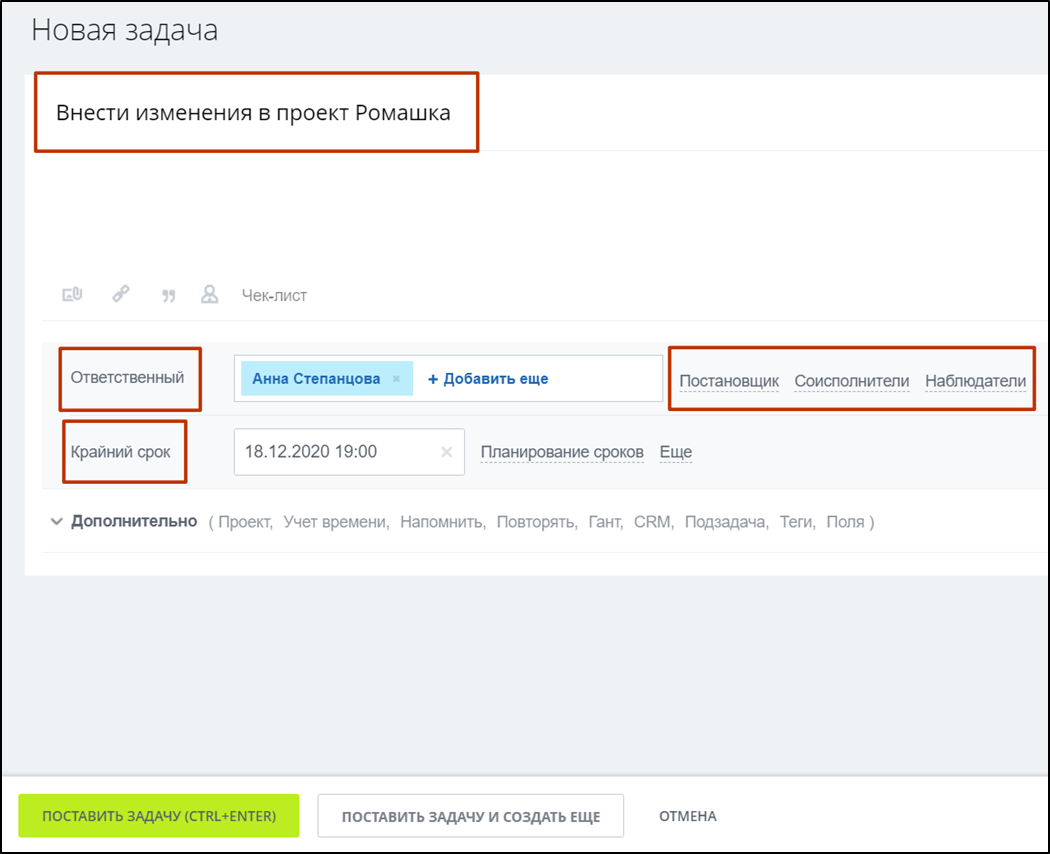1050x854 pixels.
Task: Expand the Дополнительно section chevron
Action: [57, 522]
